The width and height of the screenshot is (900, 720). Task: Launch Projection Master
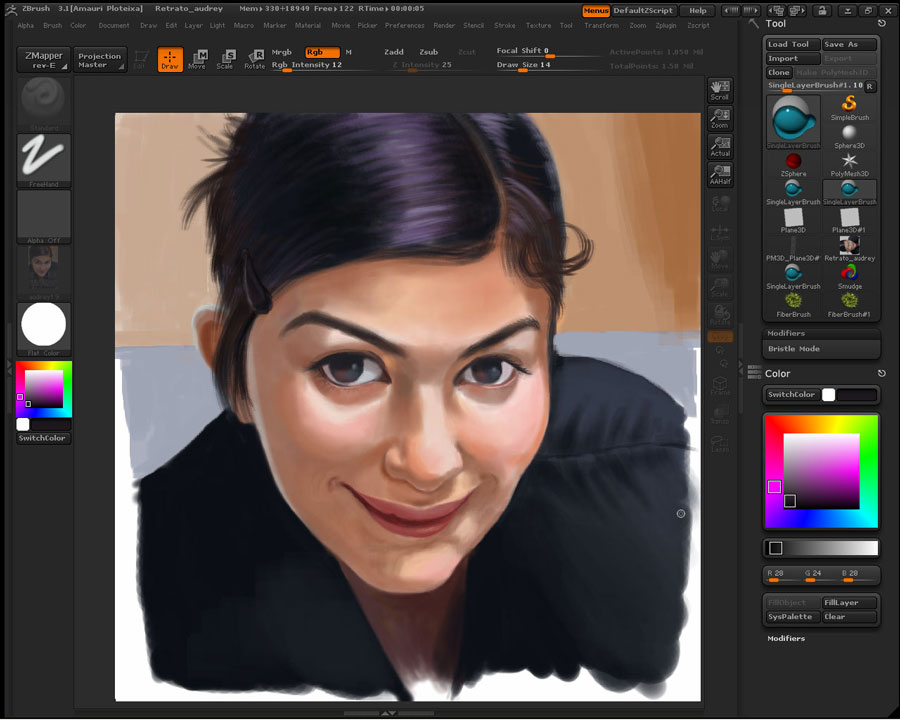pyautogui.click(x=99, y=59)
